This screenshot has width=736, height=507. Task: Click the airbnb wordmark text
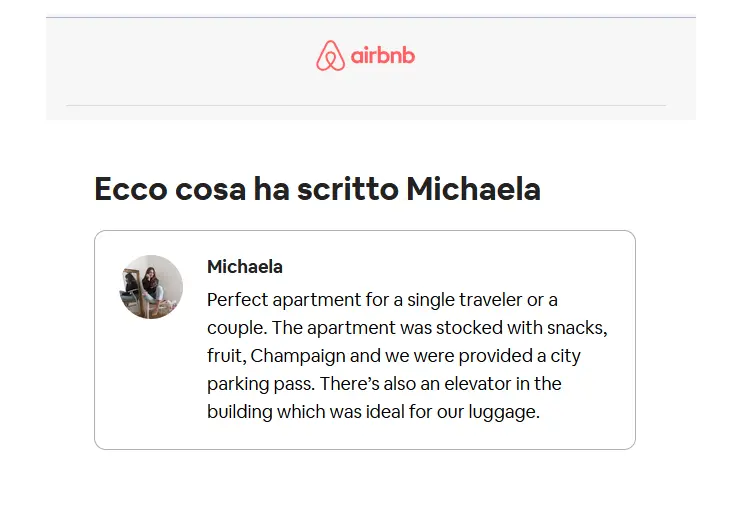[383, 56]
